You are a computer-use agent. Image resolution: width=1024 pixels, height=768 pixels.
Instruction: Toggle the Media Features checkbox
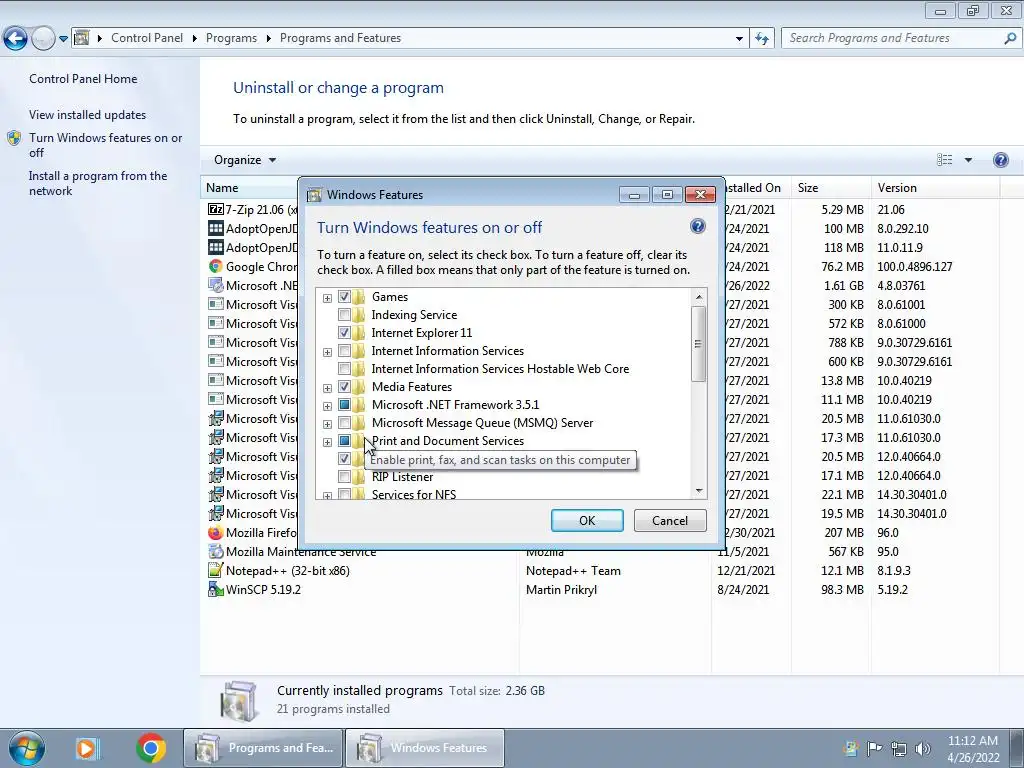[x=344, y=387]
